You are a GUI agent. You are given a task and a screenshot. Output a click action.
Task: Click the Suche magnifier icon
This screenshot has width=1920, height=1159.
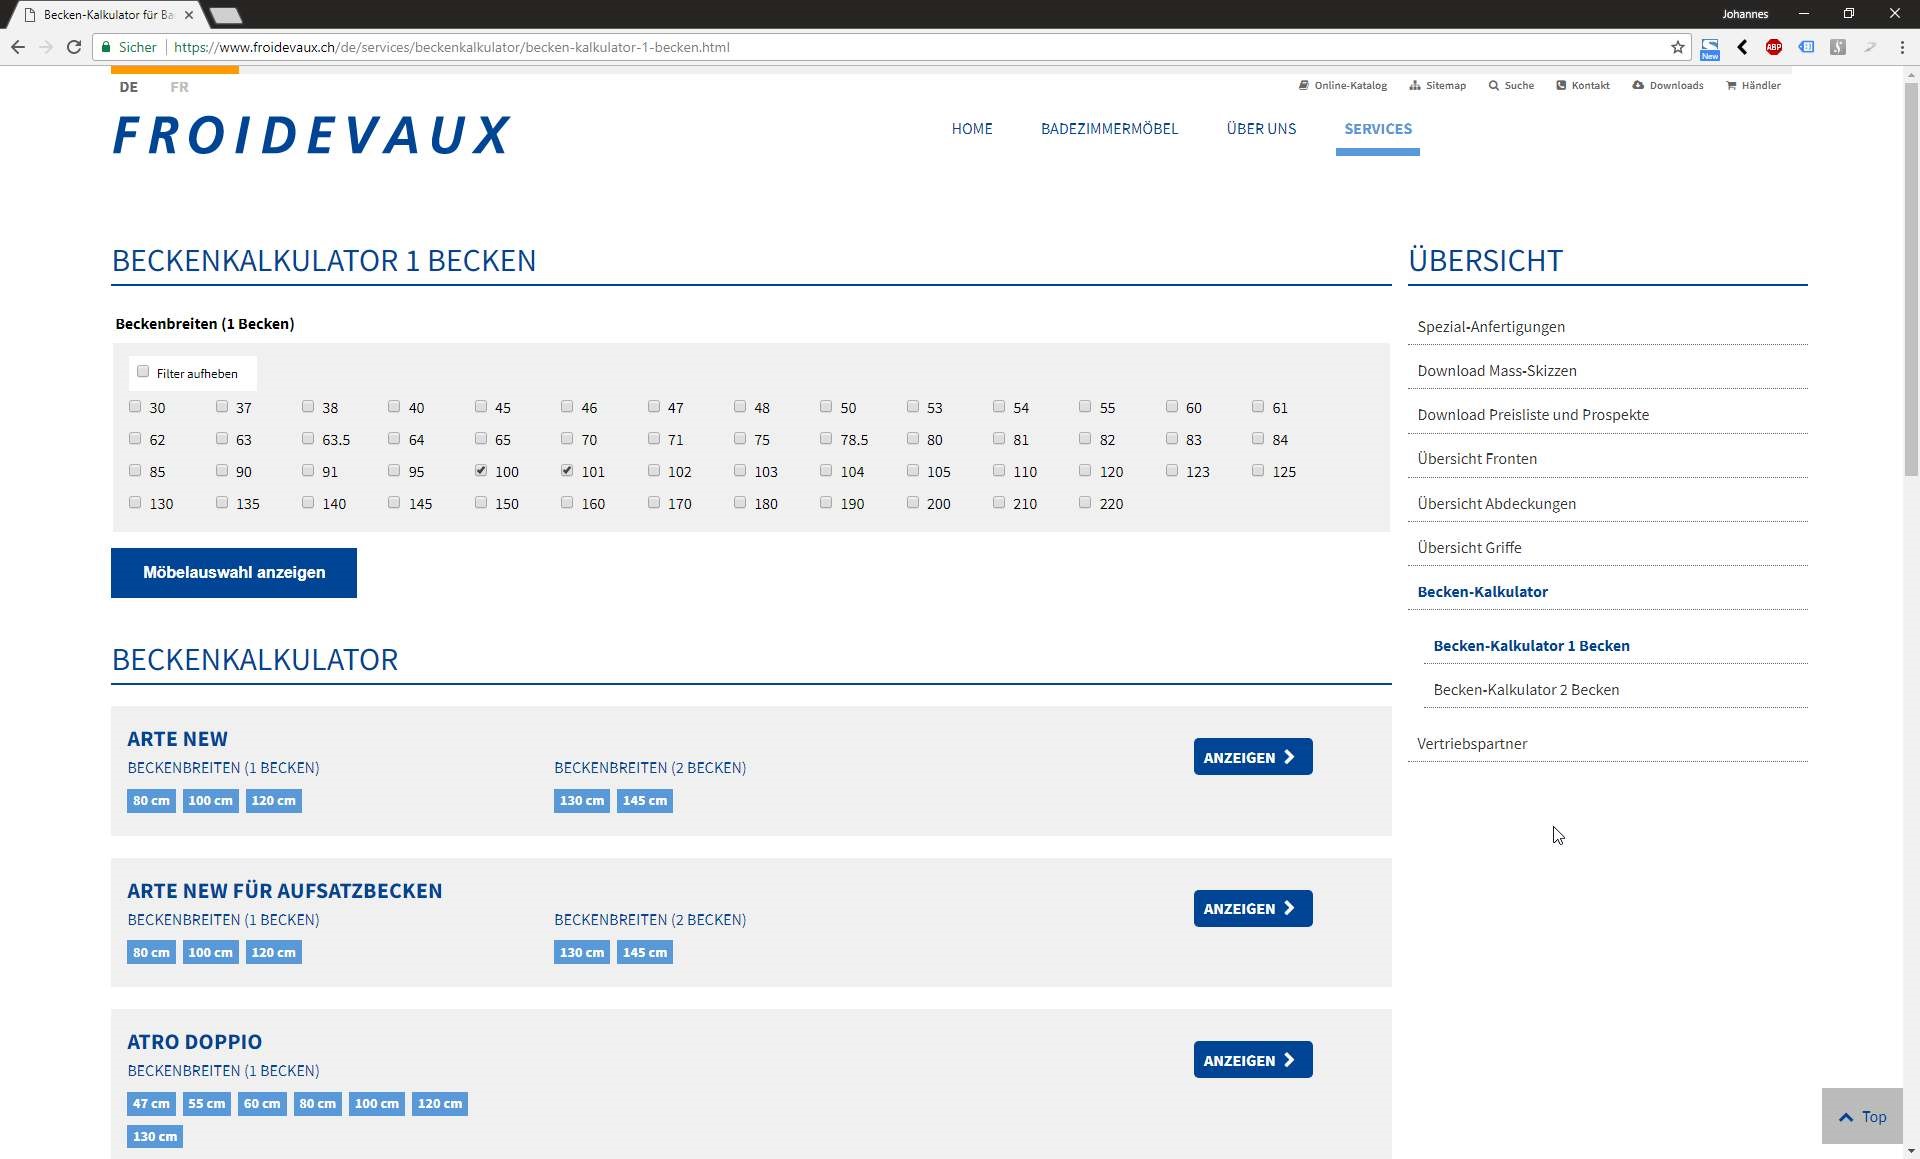click(1493, 85)
